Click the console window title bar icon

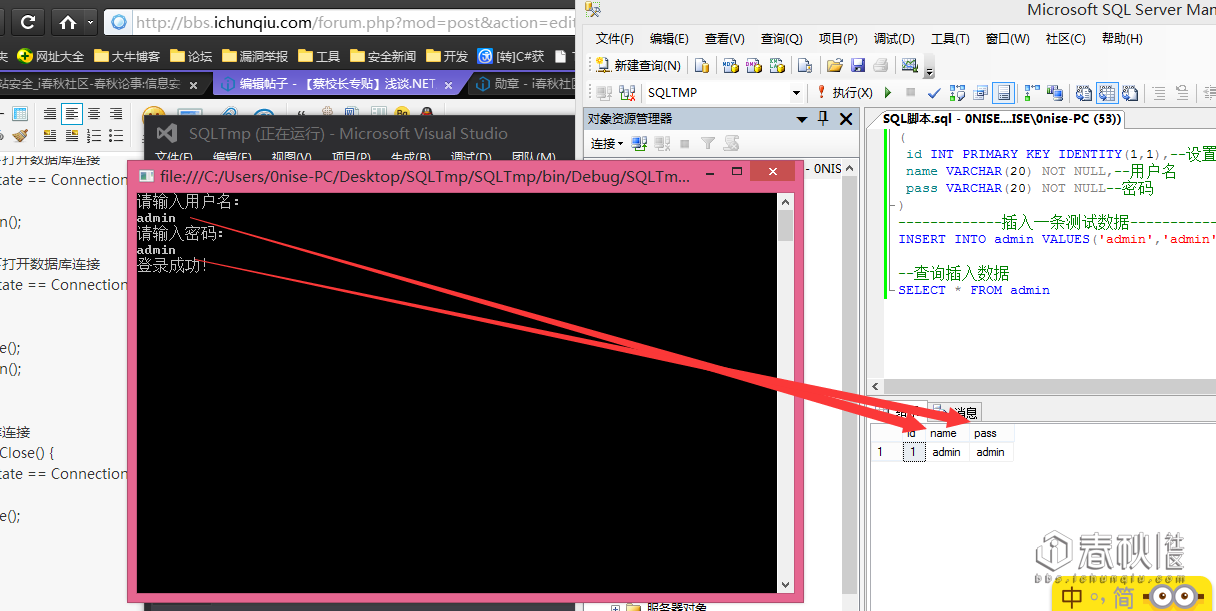pos(147,175)
